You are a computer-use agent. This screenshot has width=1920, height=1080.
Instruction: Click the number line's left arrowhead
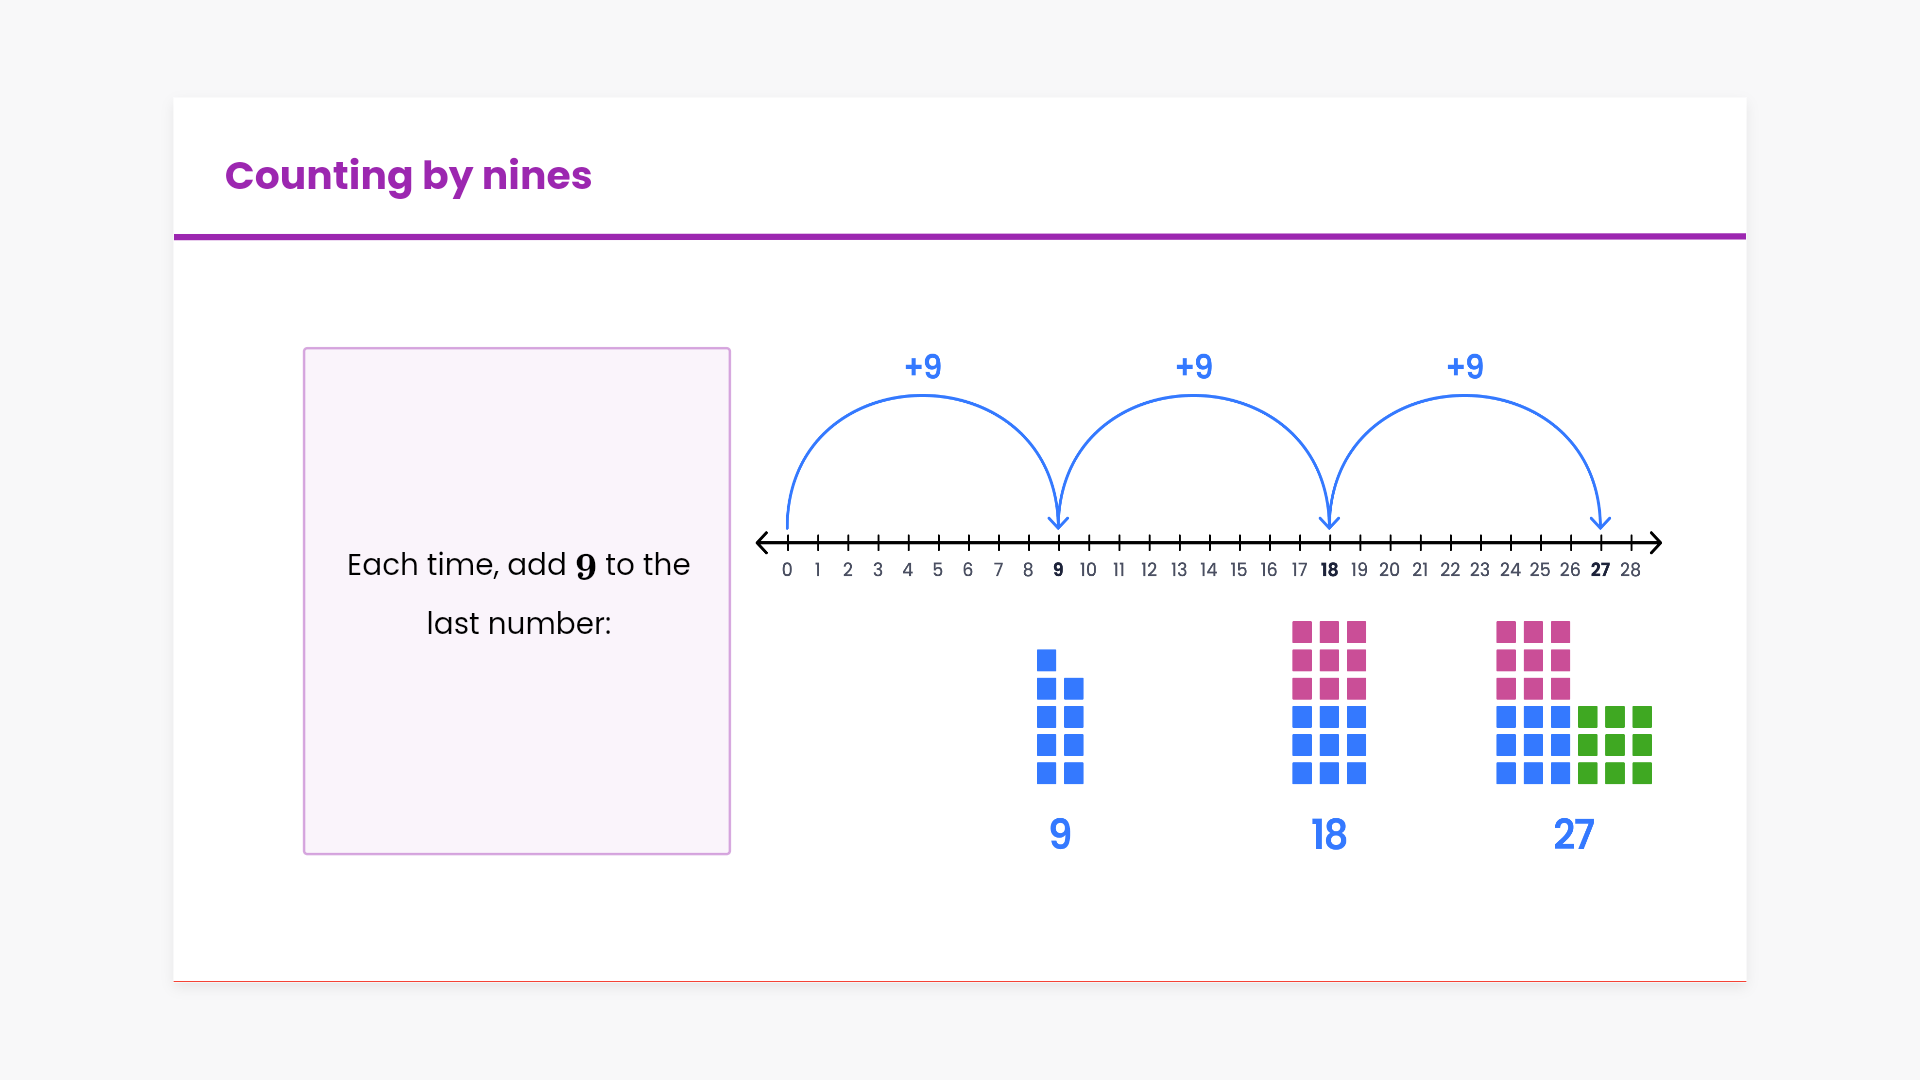[x=763, y=543]
